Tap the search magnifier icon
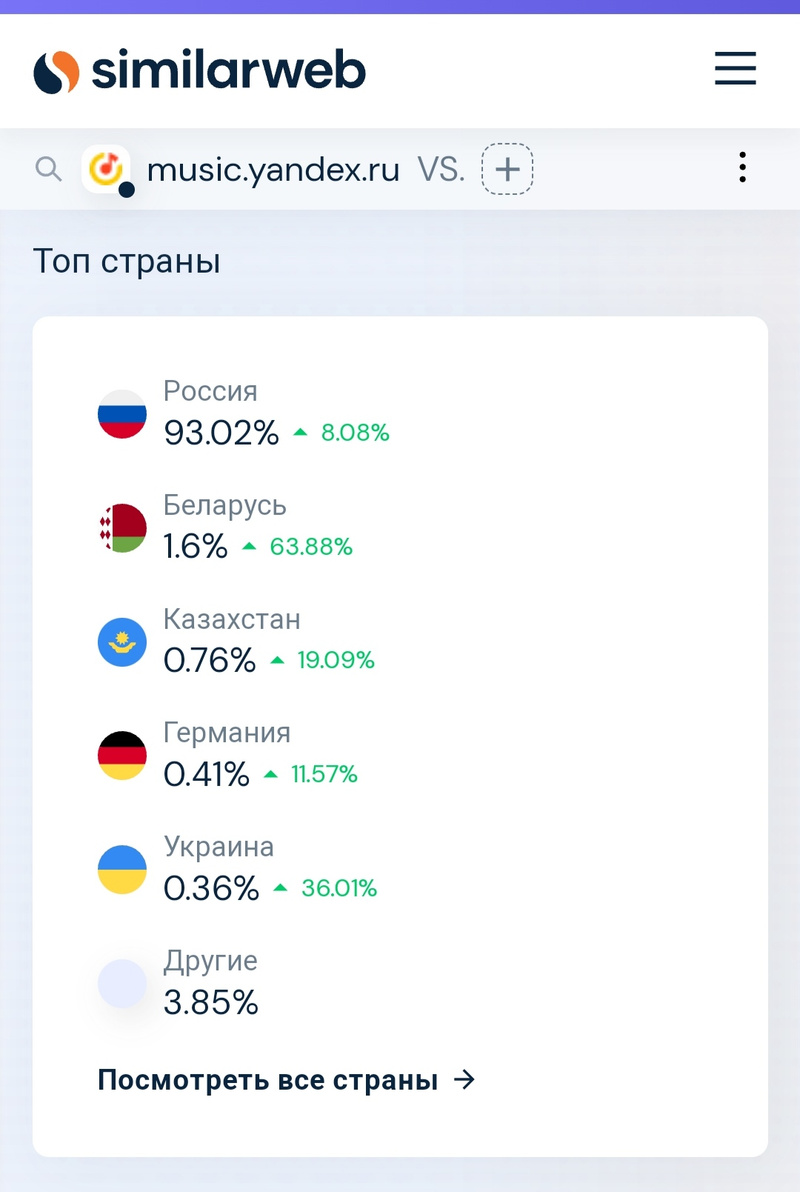Image resolution: width=800 pixels, height=1192 pixels. (48, 168)
